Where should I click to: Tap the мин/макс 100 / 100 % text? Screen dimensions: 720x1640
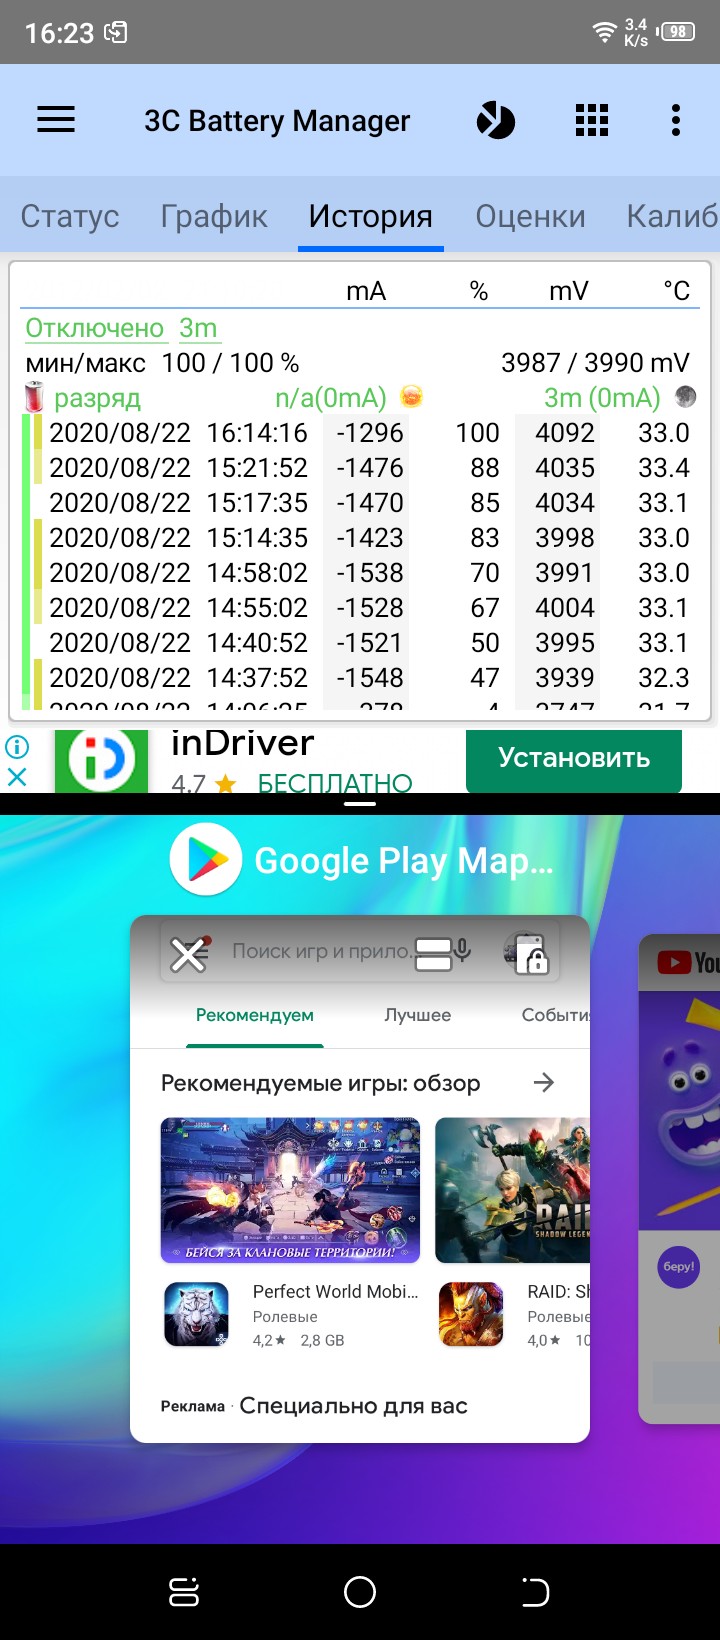click(x=162, y=363)
